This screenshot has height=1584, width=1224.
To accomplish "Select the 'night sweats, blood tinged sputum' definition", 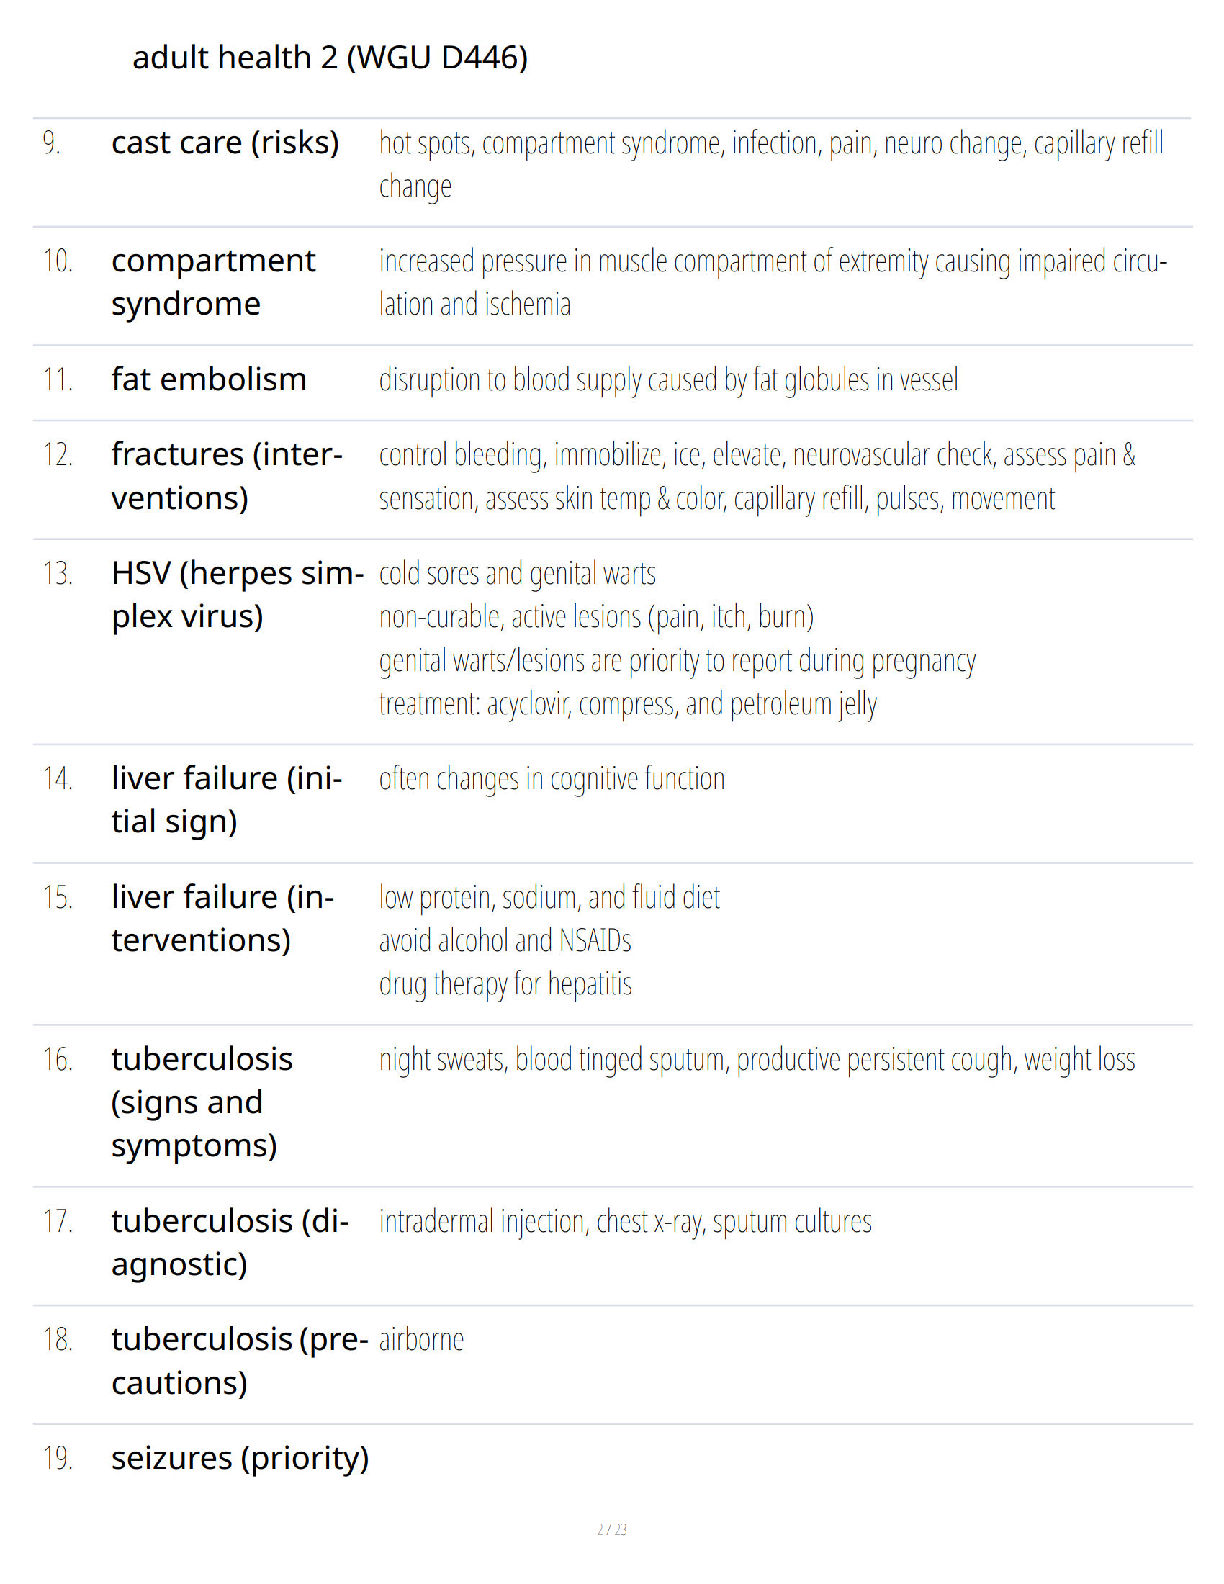I will point(757,1060).
